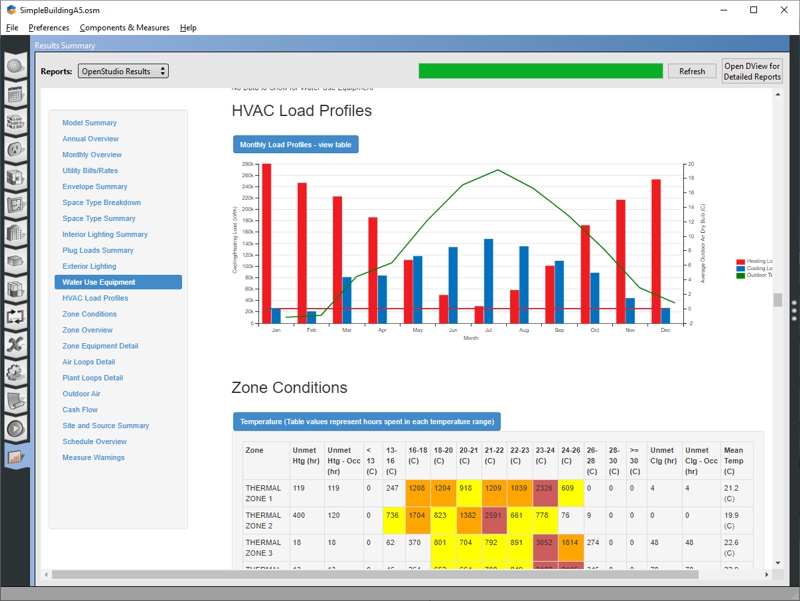Select the Constructions brick wall icon
Image resolution: width=800 pixels, height=601 pixels.
coord(16,124)
